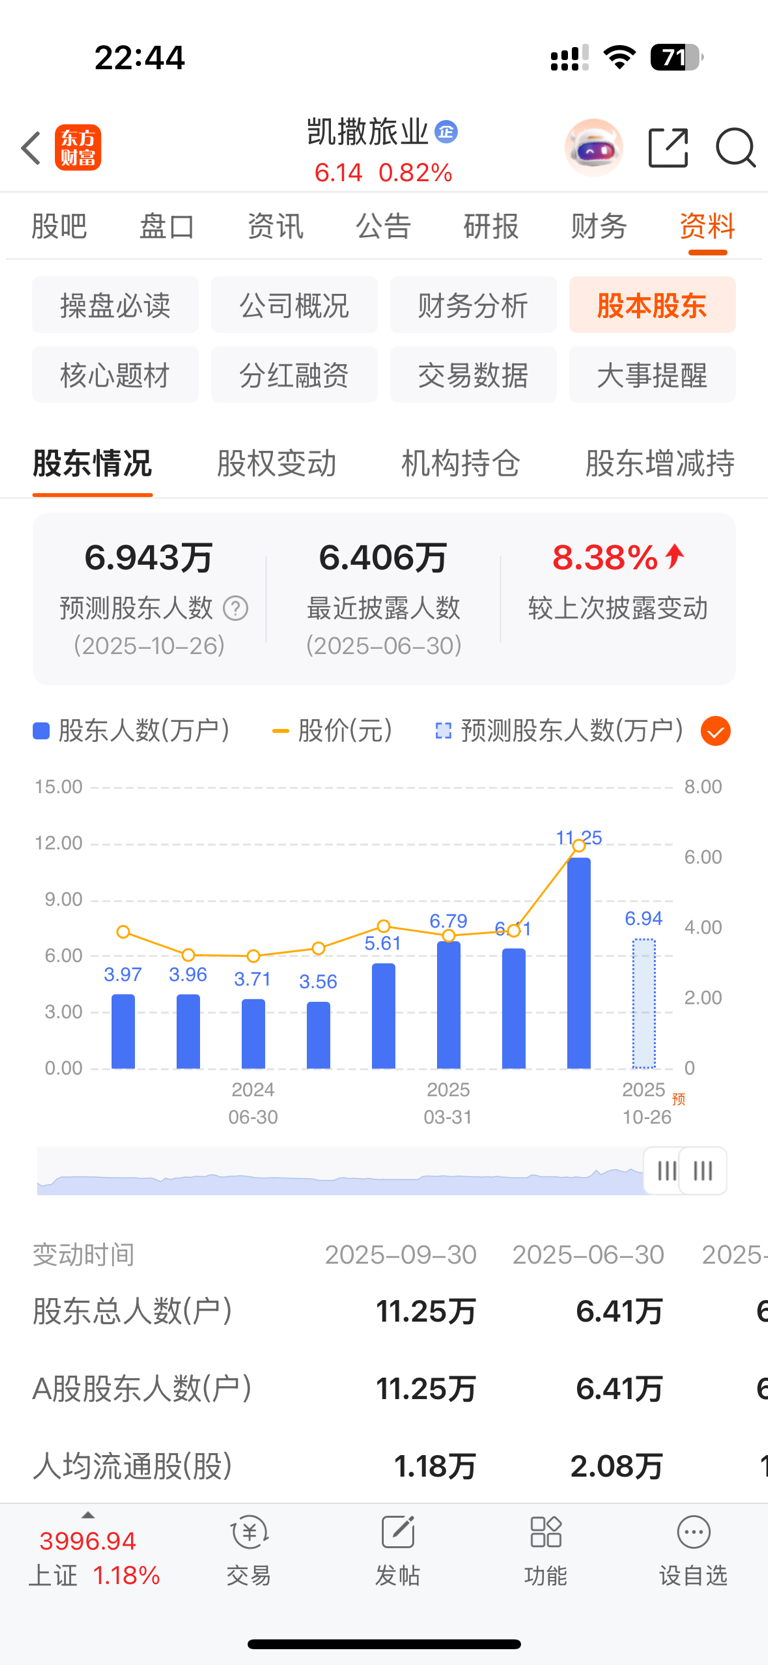The image size is (769, 1665).
Task: Open the 财务分析 section button
Action: (473, 305)
